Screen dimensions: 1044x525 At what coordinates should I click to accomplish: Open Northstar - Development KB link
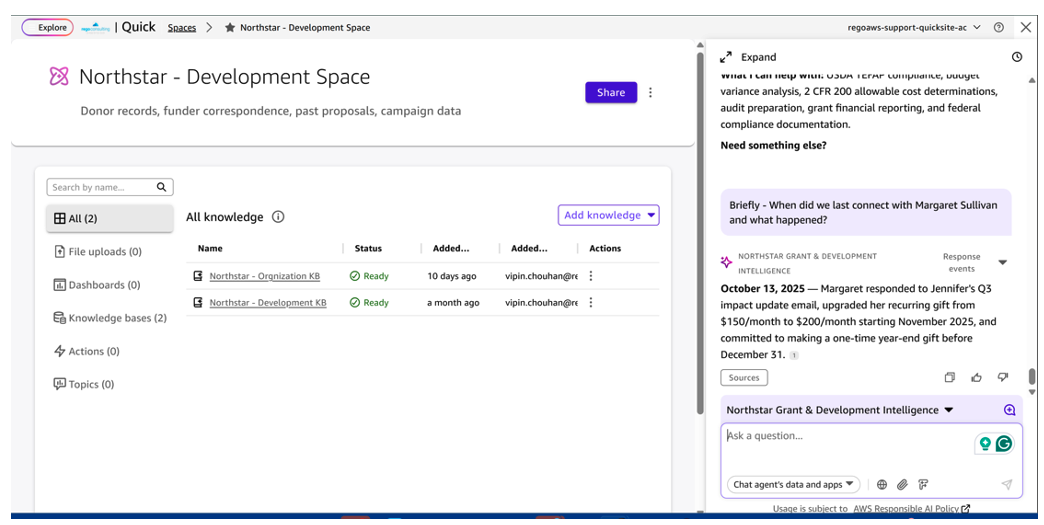click(x=268, y=303)
